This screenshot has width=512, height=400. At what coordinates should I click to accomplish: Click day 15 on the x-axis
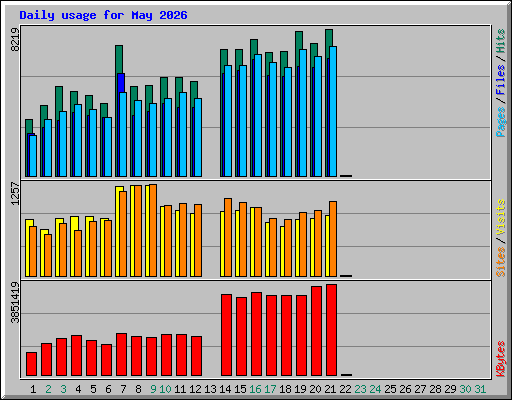click(x=240, y=389)
